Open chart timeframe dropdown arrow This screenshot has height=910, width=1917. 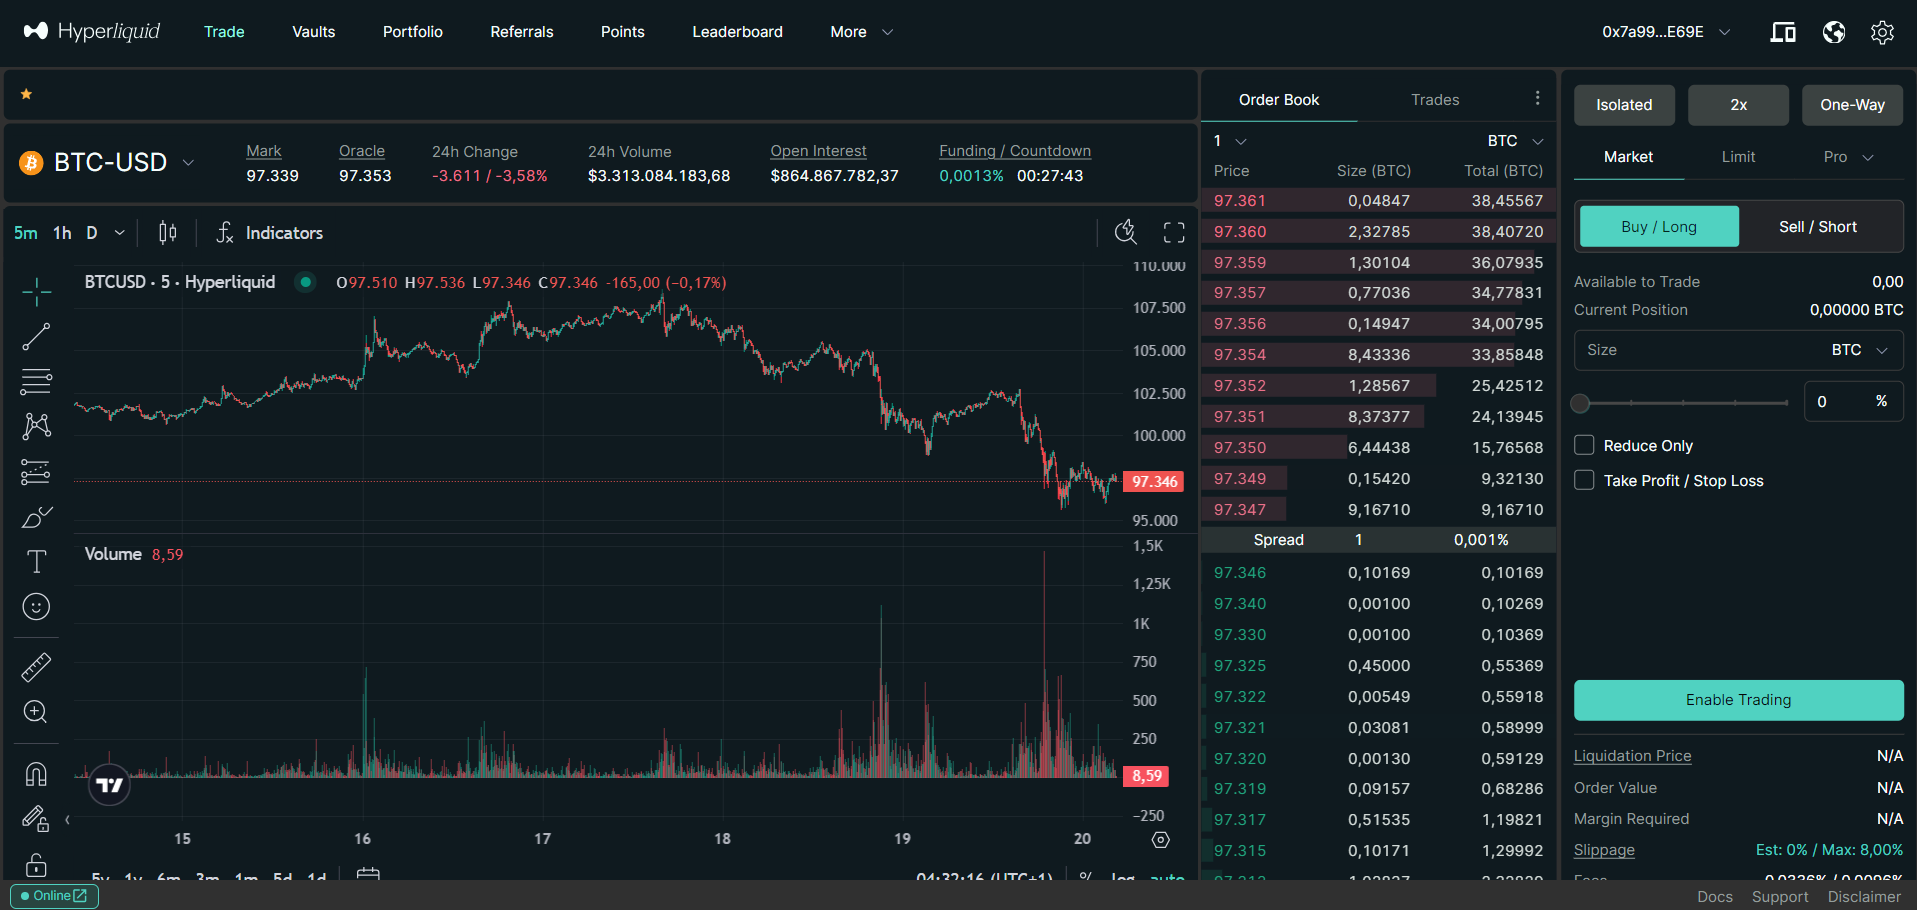[120, 233]
